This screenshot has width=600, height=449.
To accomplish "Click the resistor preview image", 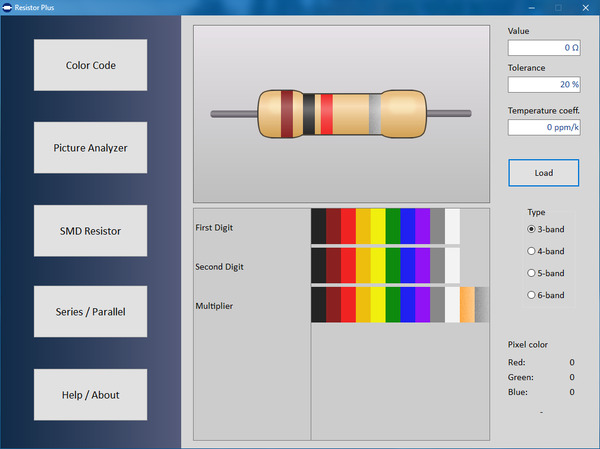I will 341,114.
